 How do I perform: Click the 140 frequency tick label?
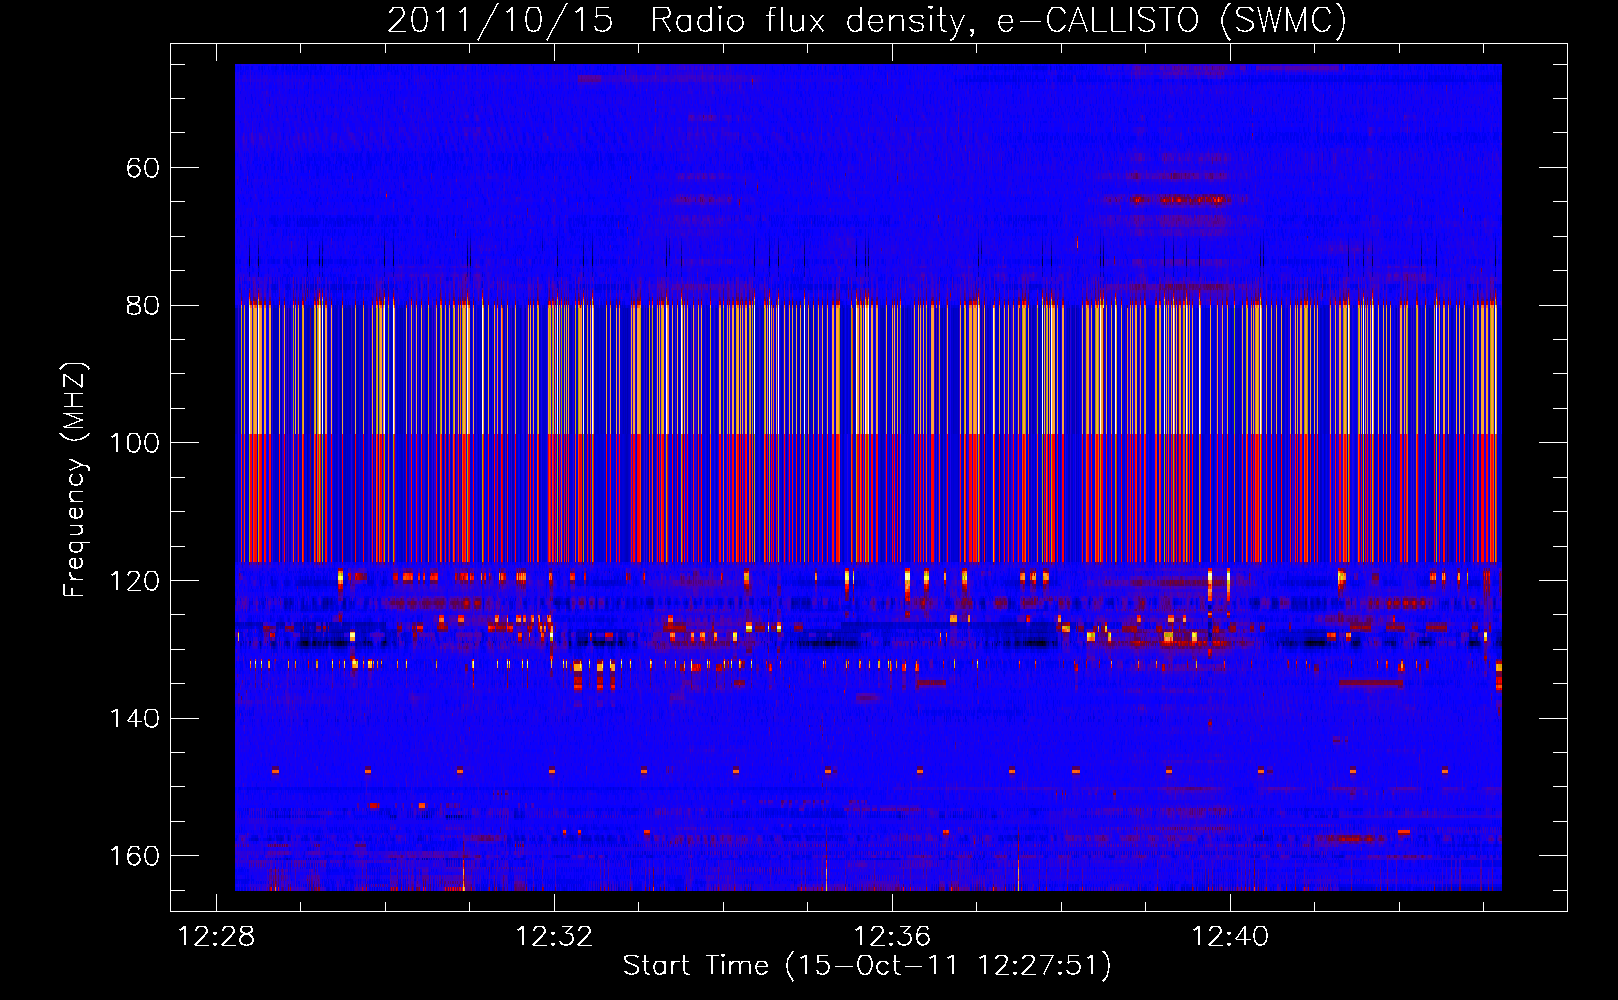pyautogui.click(x=134, y=718)
